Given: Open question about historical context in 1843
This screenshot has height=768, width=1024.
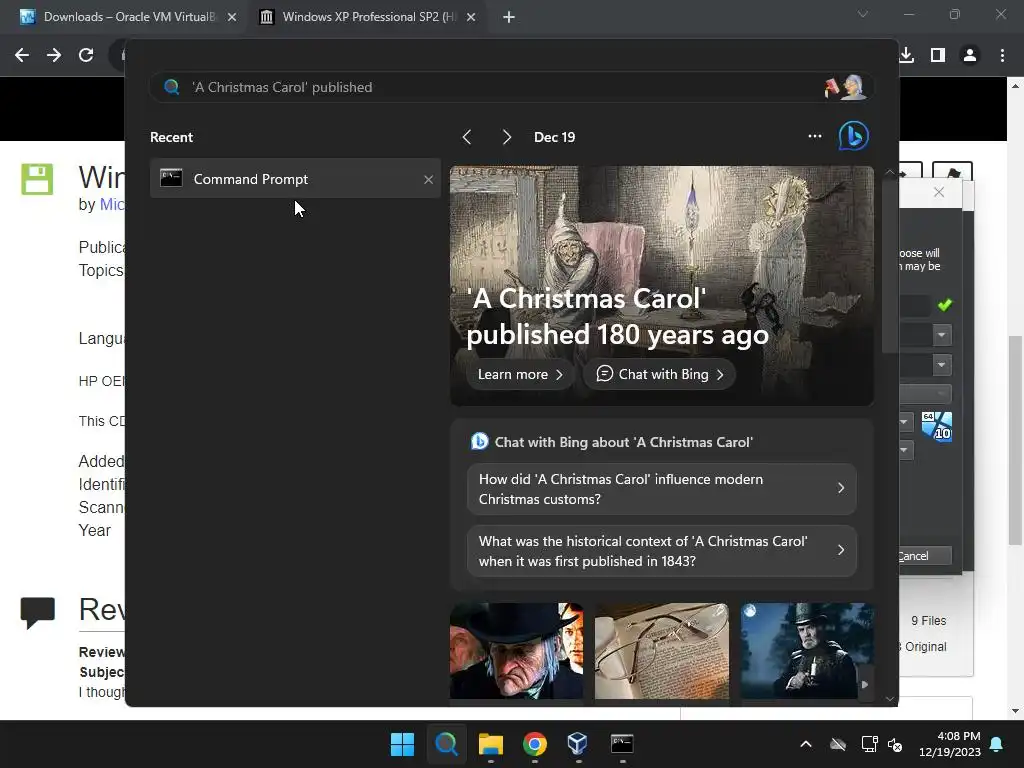Looking at the screenshot, I should coord(662,551).
